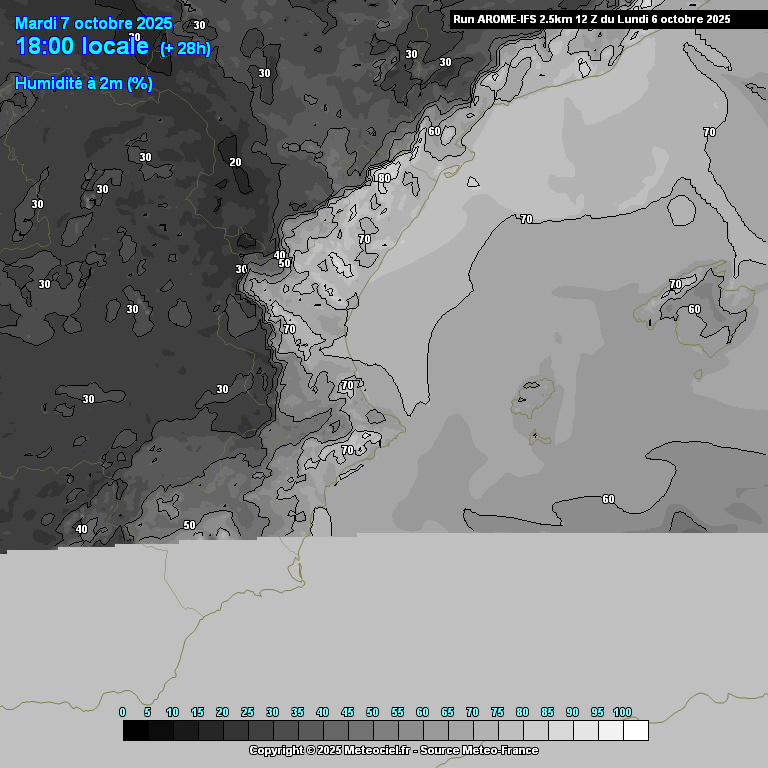Click the "18:00 locale" time label
The image size is (768, 768).
coord(82,46)
